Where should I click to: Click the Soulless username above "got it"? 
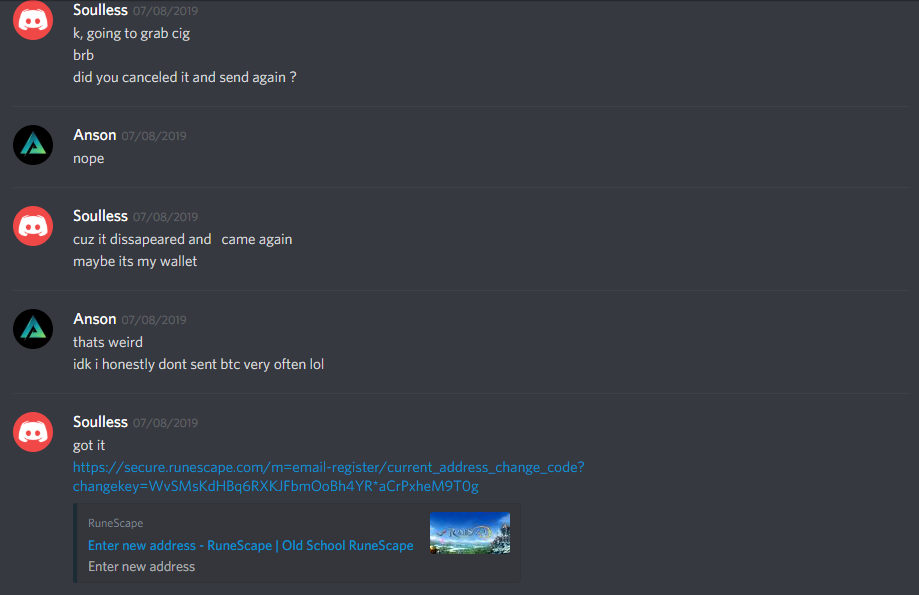[100, 422]
